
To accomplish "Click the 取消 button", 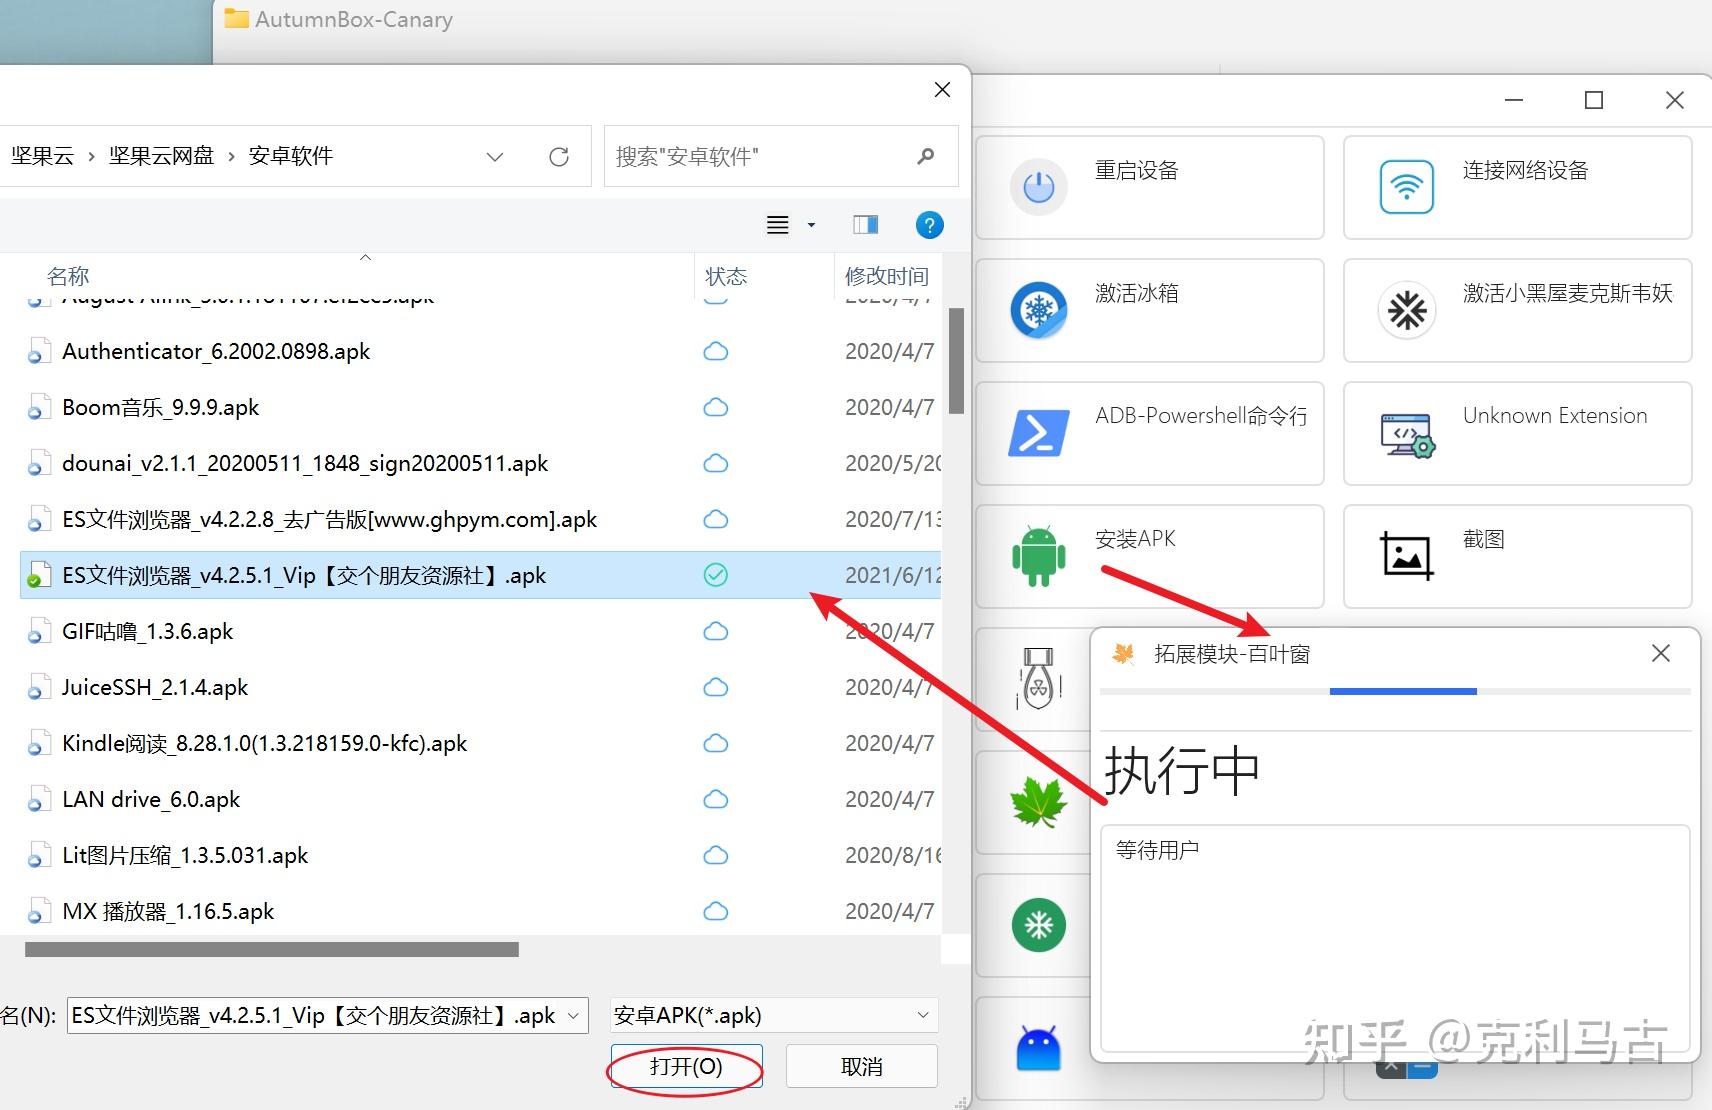I will click(x=862, y=1067).
